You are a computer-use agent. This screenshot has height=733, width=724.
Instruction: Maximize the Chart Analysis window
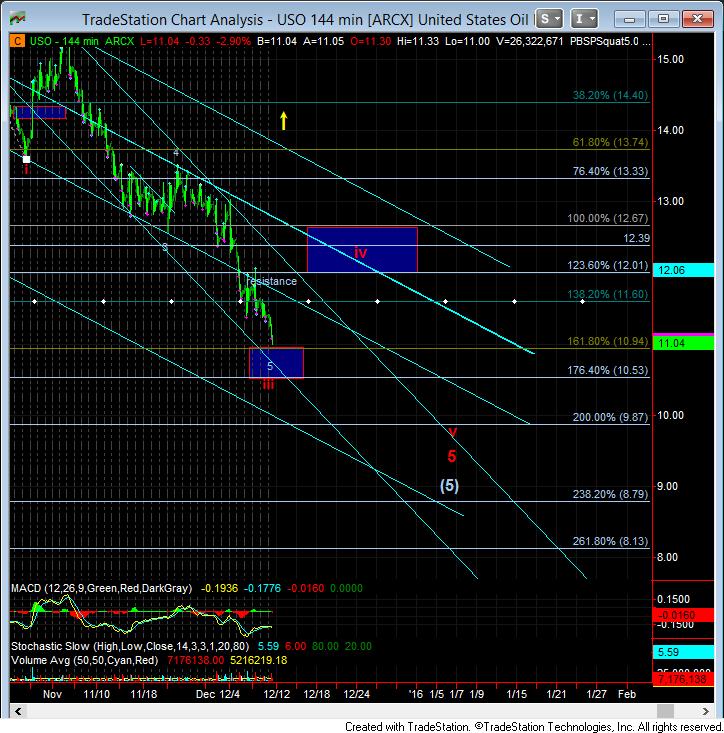tap(663, 19)
